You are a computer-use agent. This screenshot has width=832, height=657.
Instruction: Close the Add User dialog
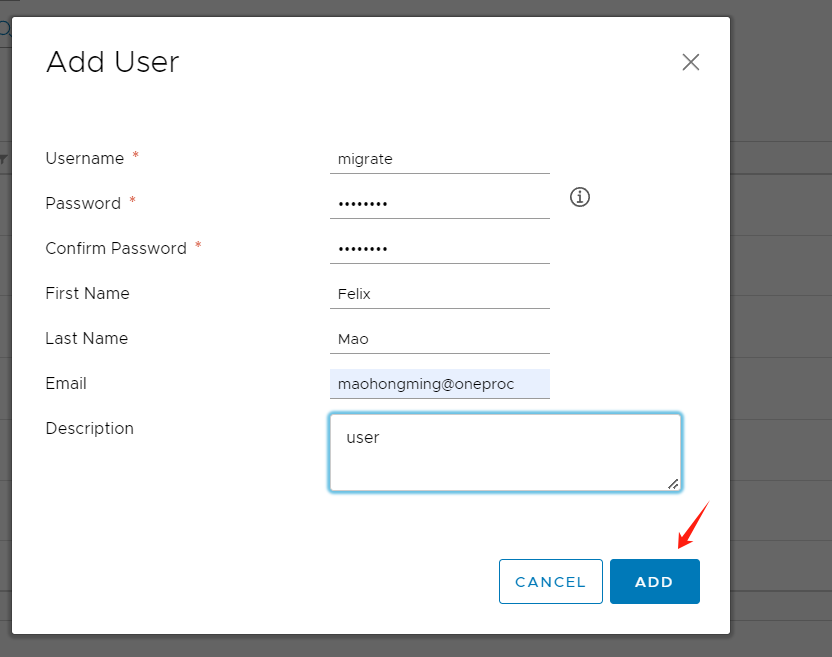point(690,62)
